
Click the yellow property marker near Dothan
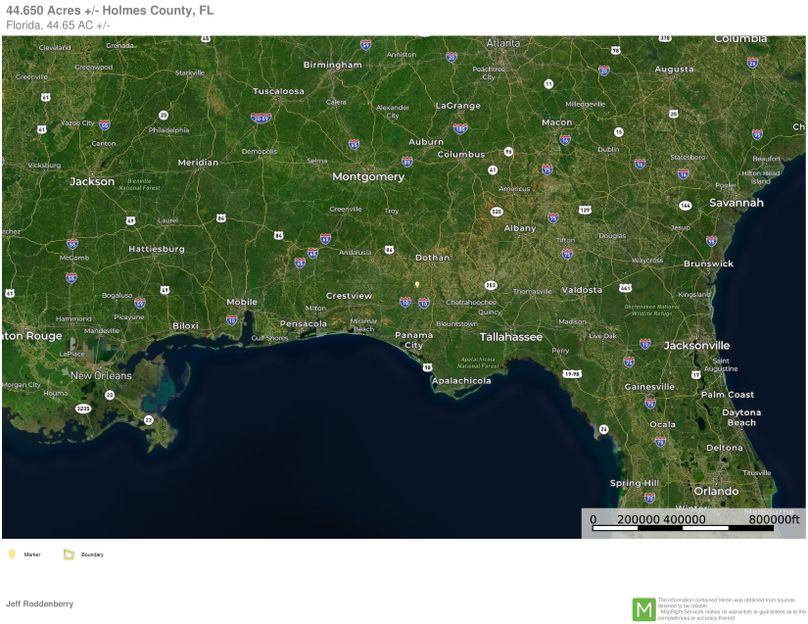[418, 284]
